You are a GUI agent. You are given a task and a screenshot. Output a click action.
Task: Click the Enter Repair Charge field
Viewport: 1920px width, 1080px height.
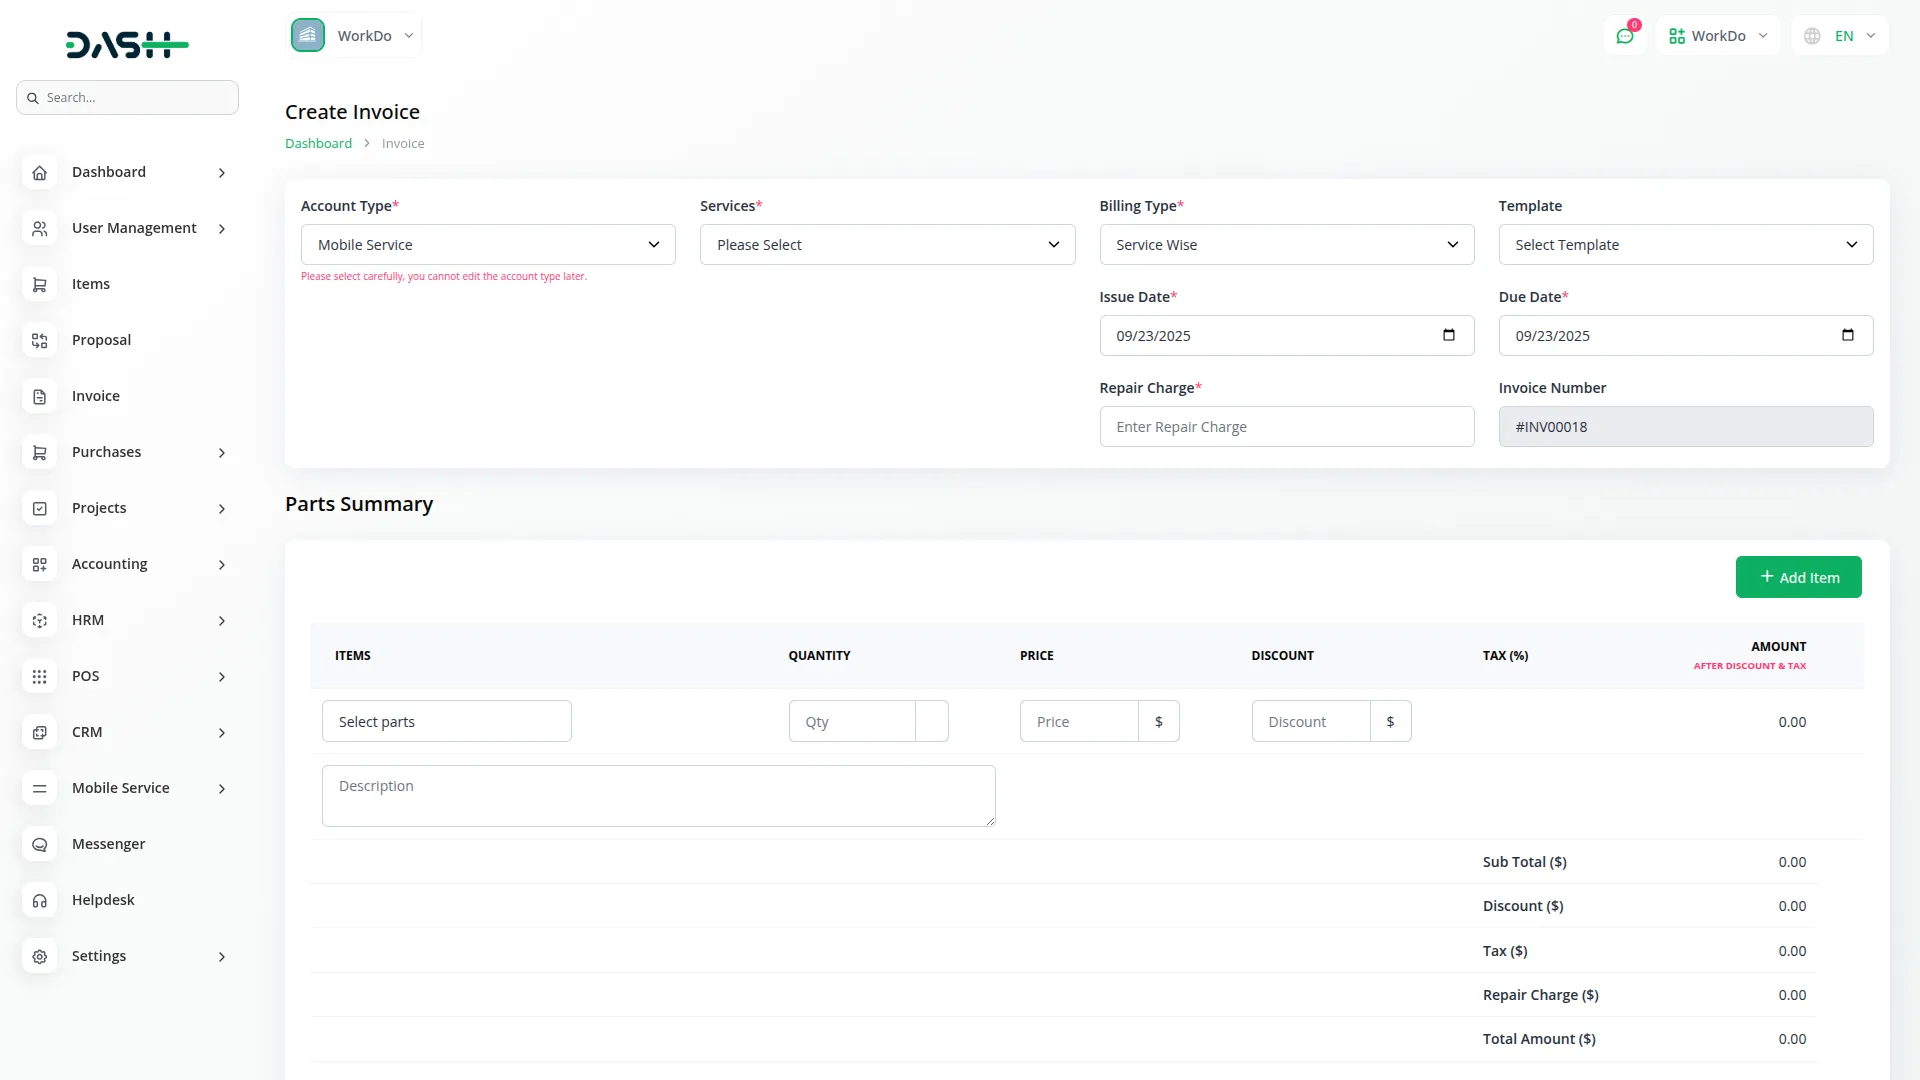(1286, 426)
